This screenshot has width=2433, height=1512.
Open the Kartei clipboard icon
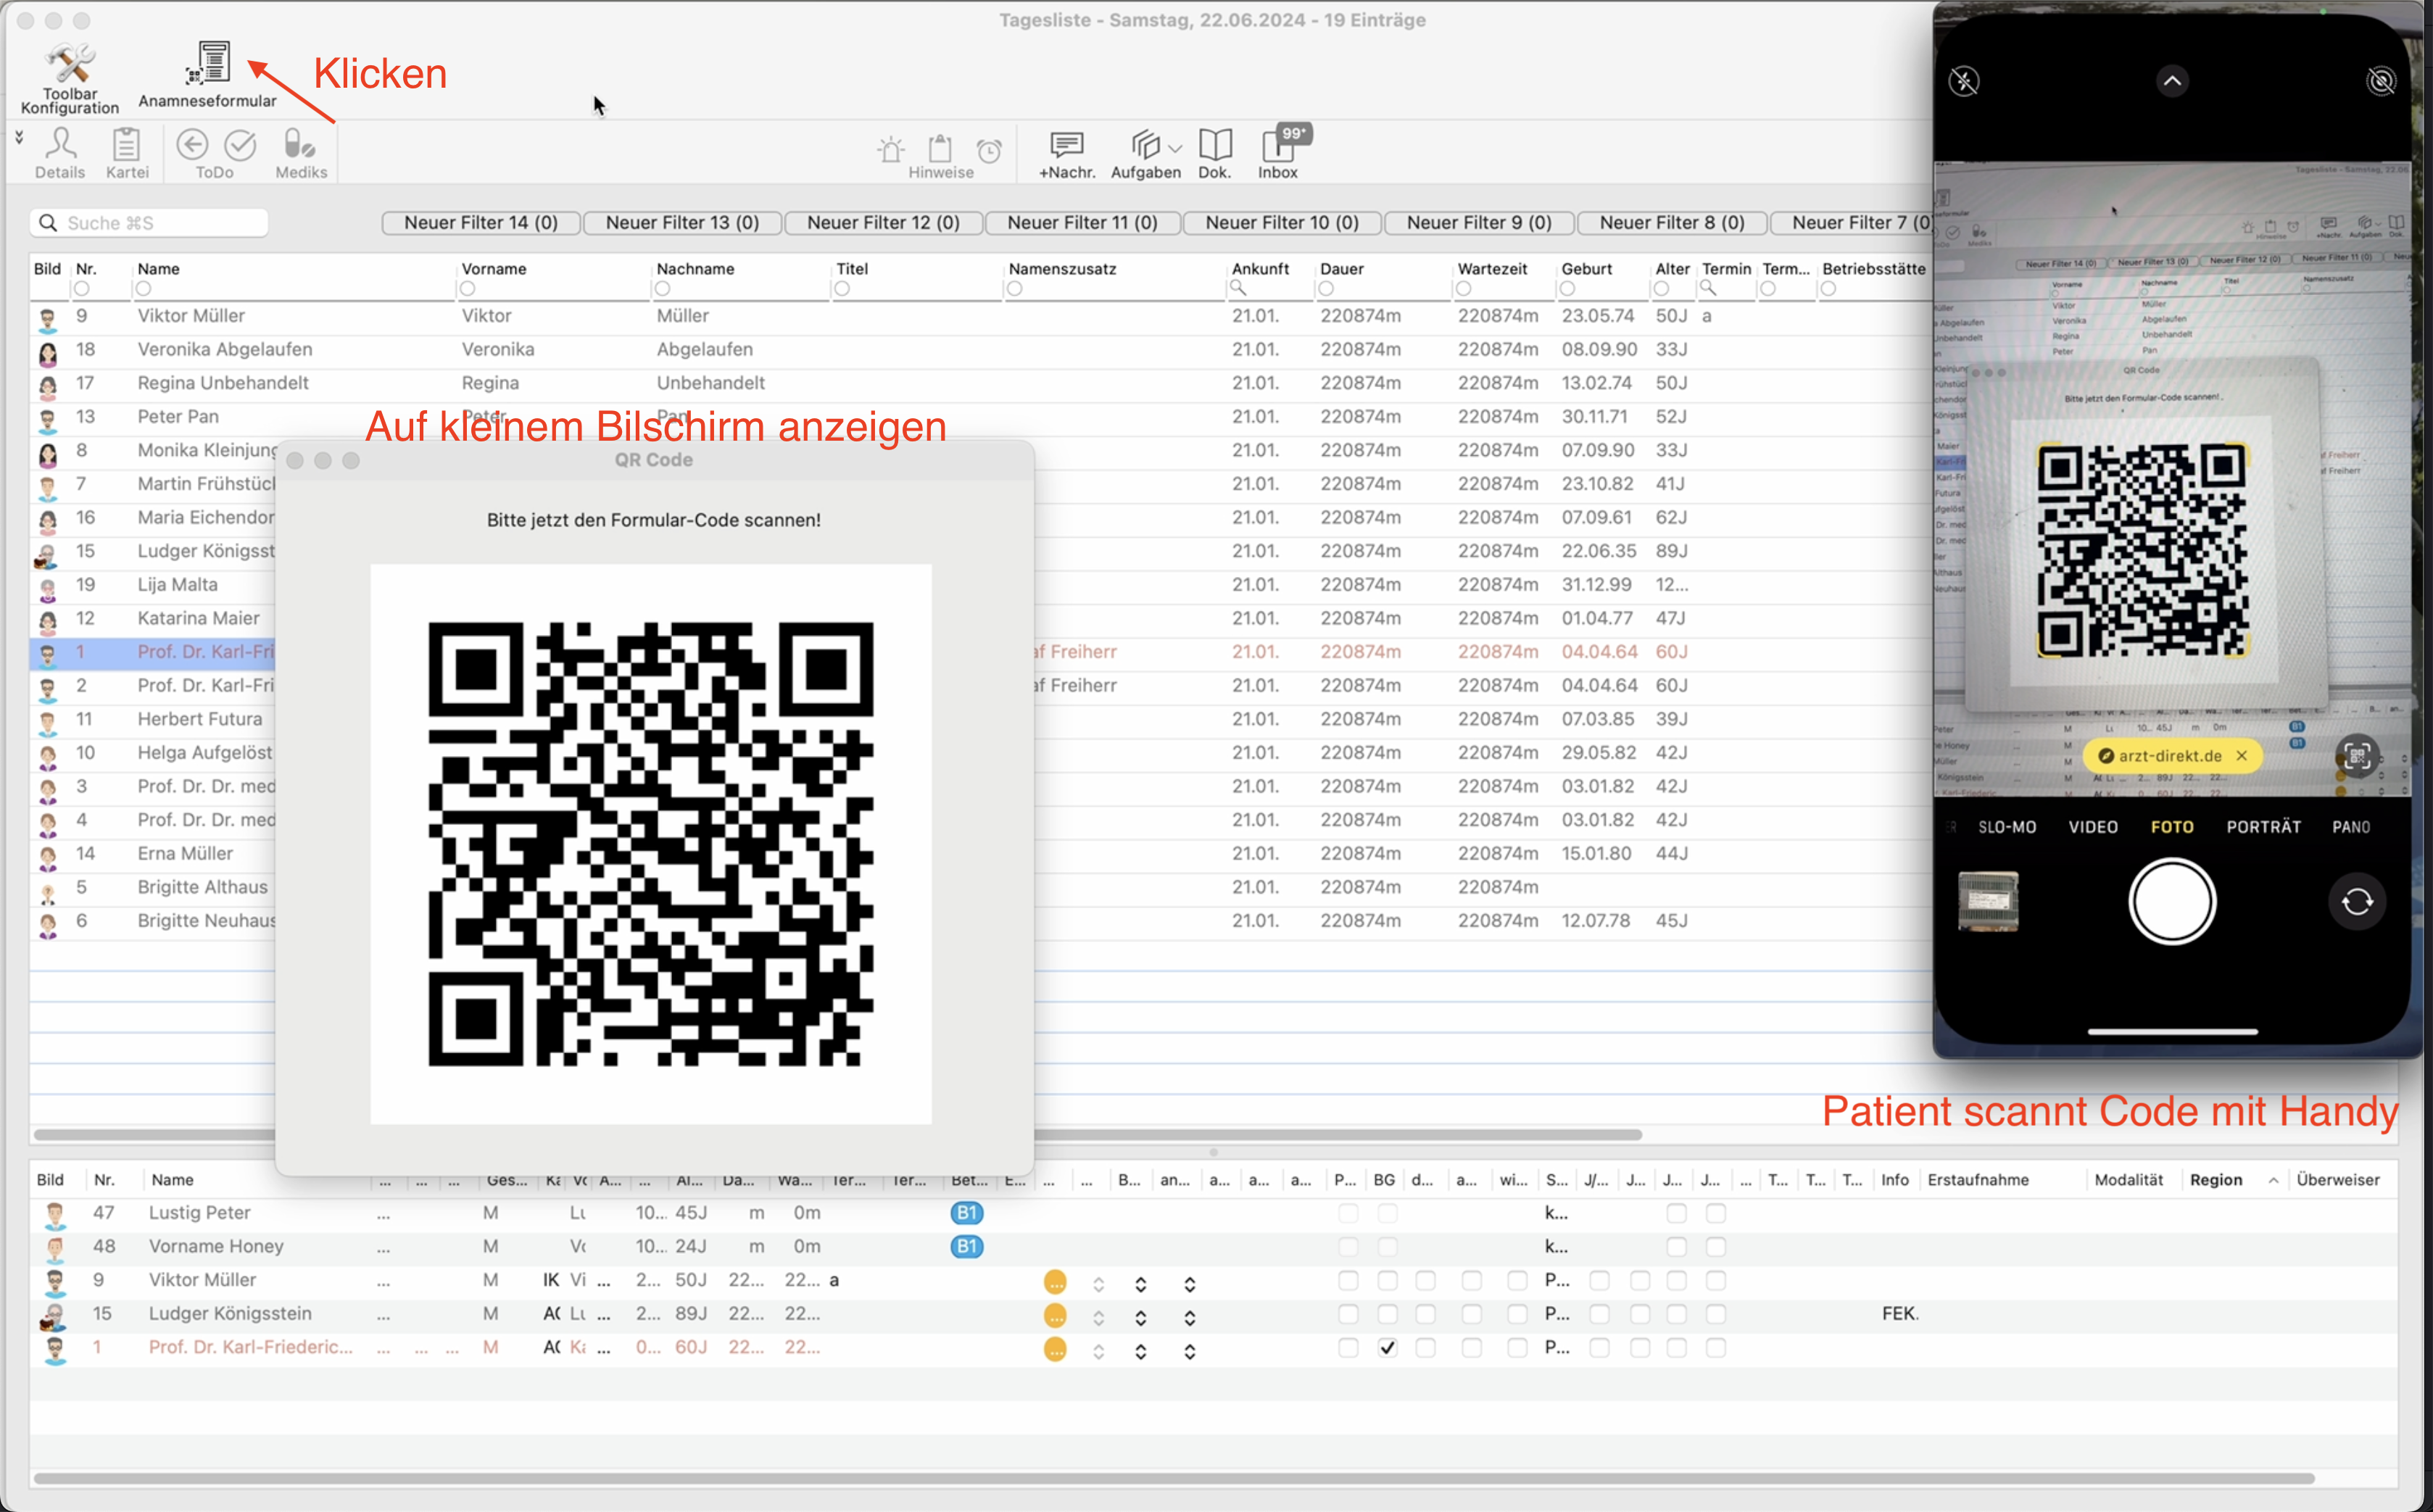point(127,152)
